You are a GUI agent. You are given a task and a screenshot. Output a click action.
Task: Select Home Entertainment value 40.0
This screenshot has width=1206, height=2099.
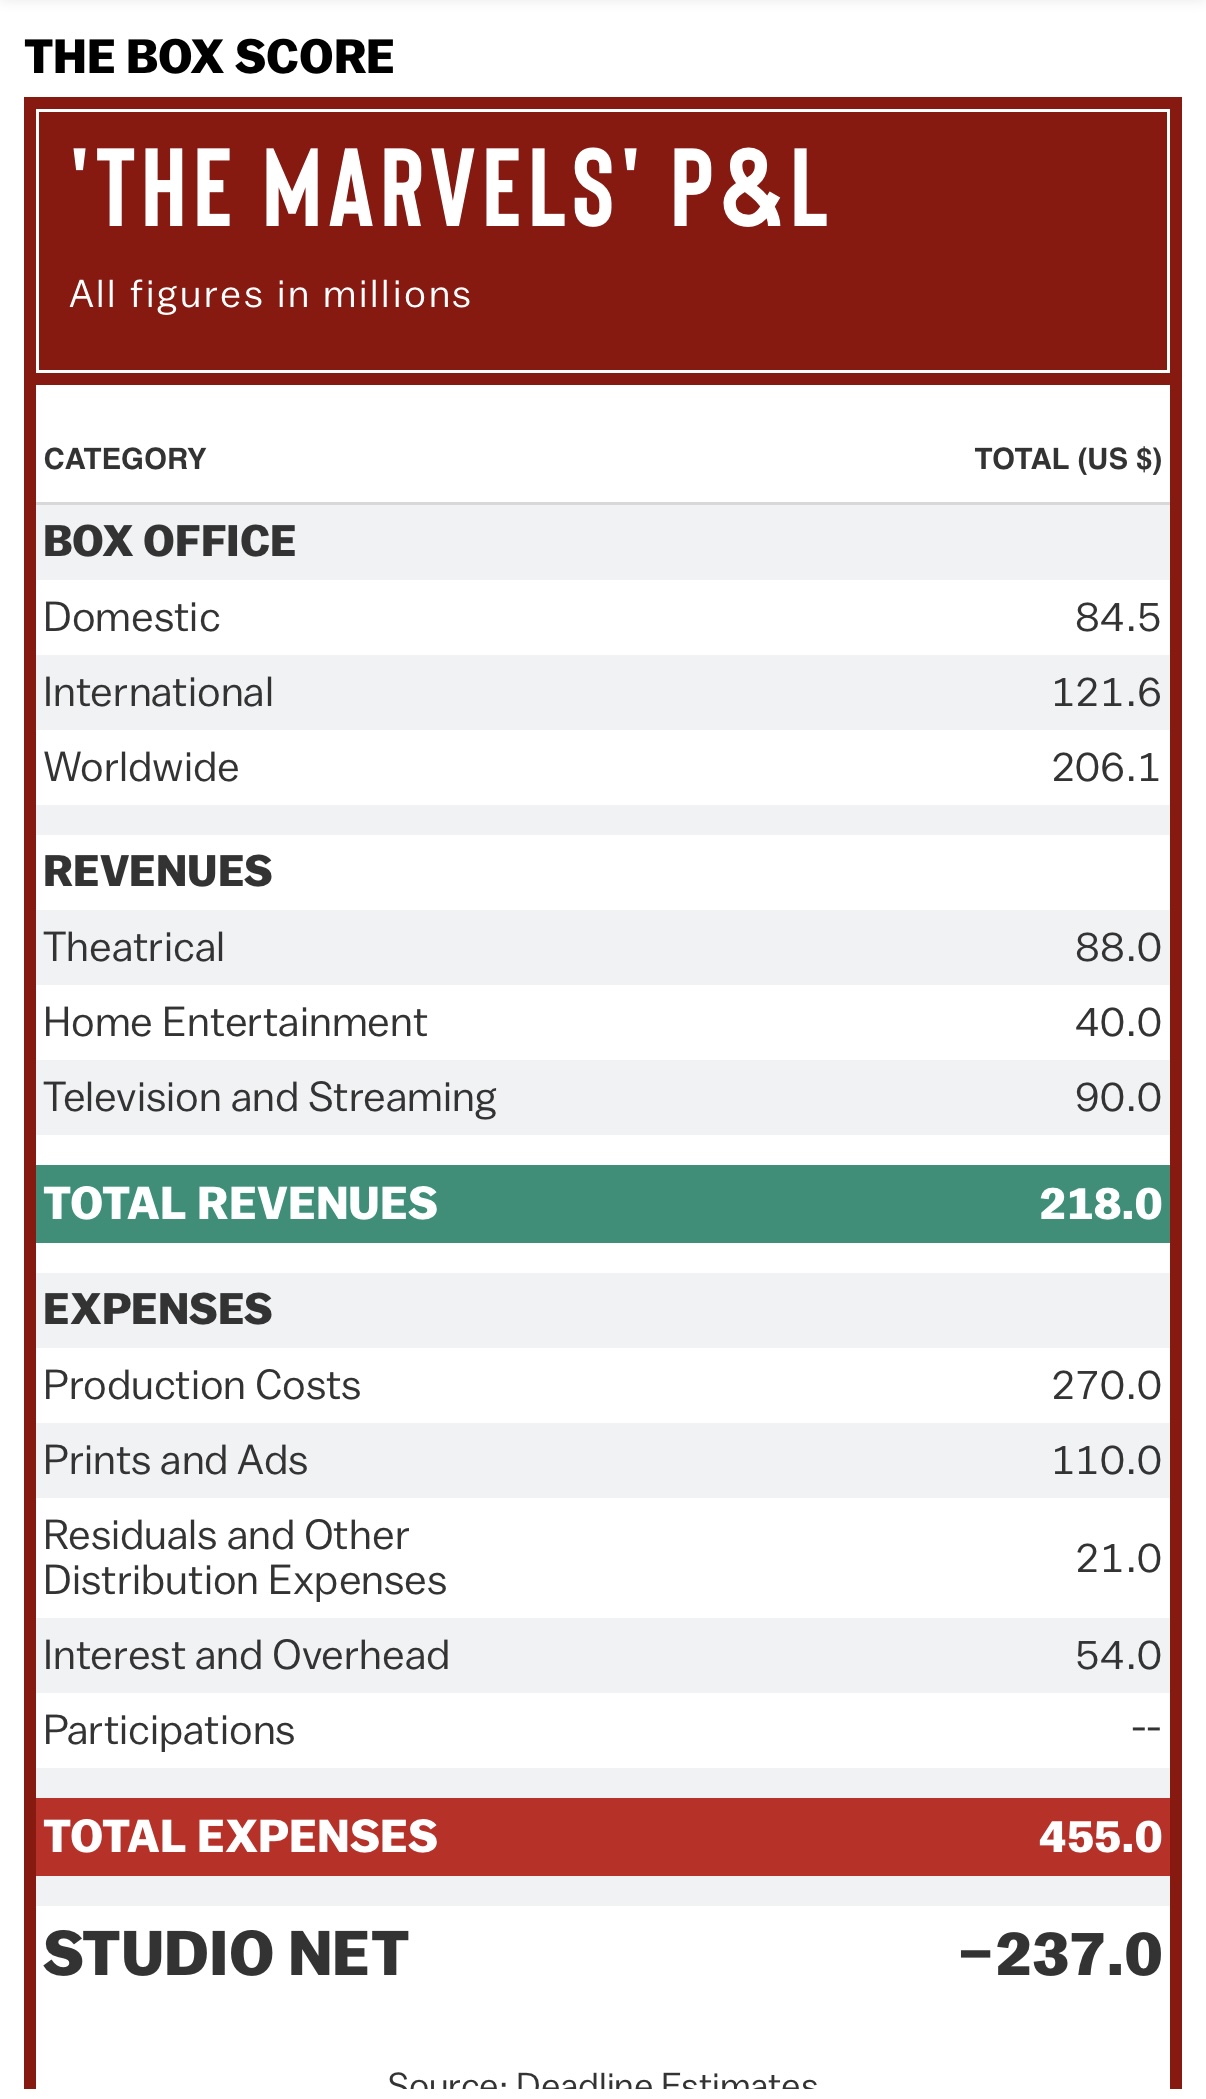[x=1118, y=1022]
